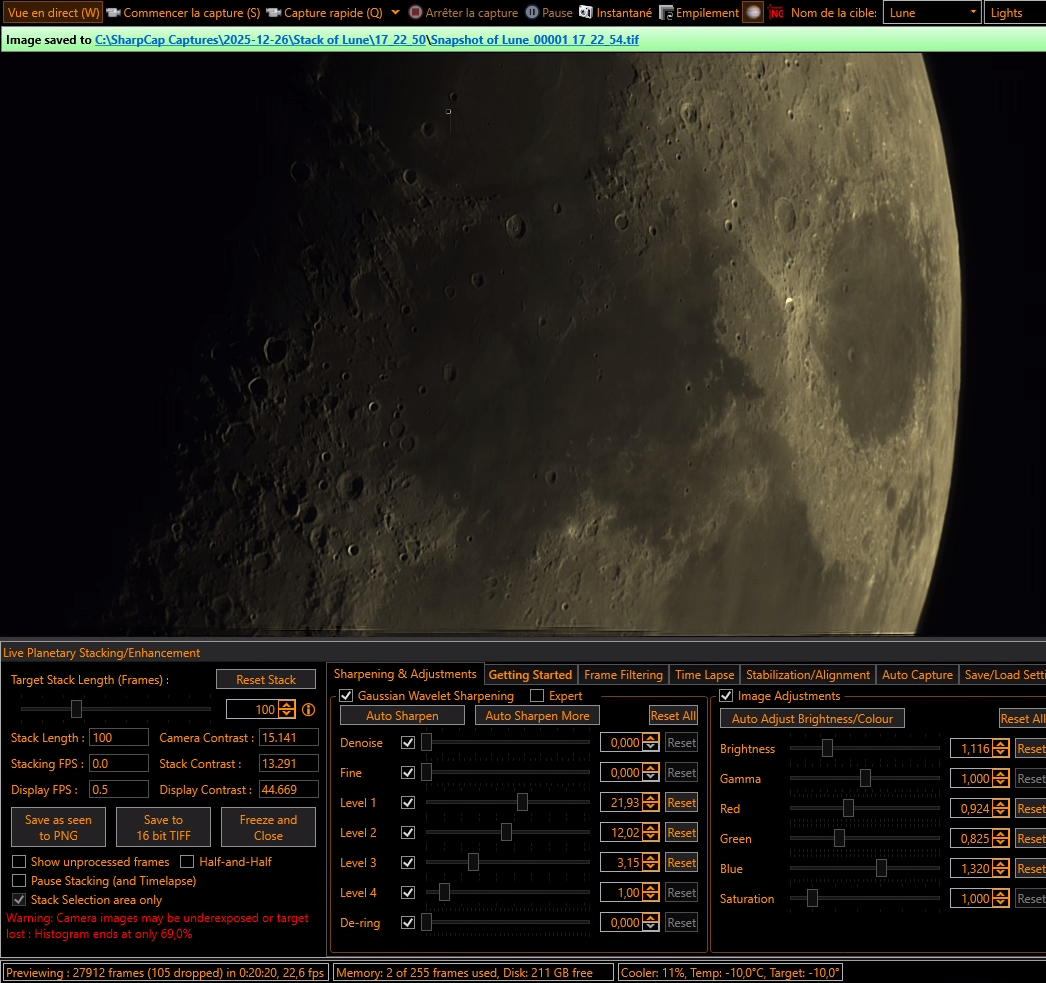Click the Empilement stacking icon
The image size is (1046, 983).
pos(666,13)
